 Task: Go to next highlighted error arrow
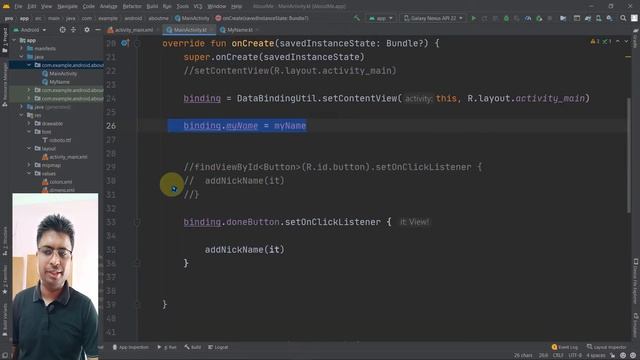click(x=626, y=41)
